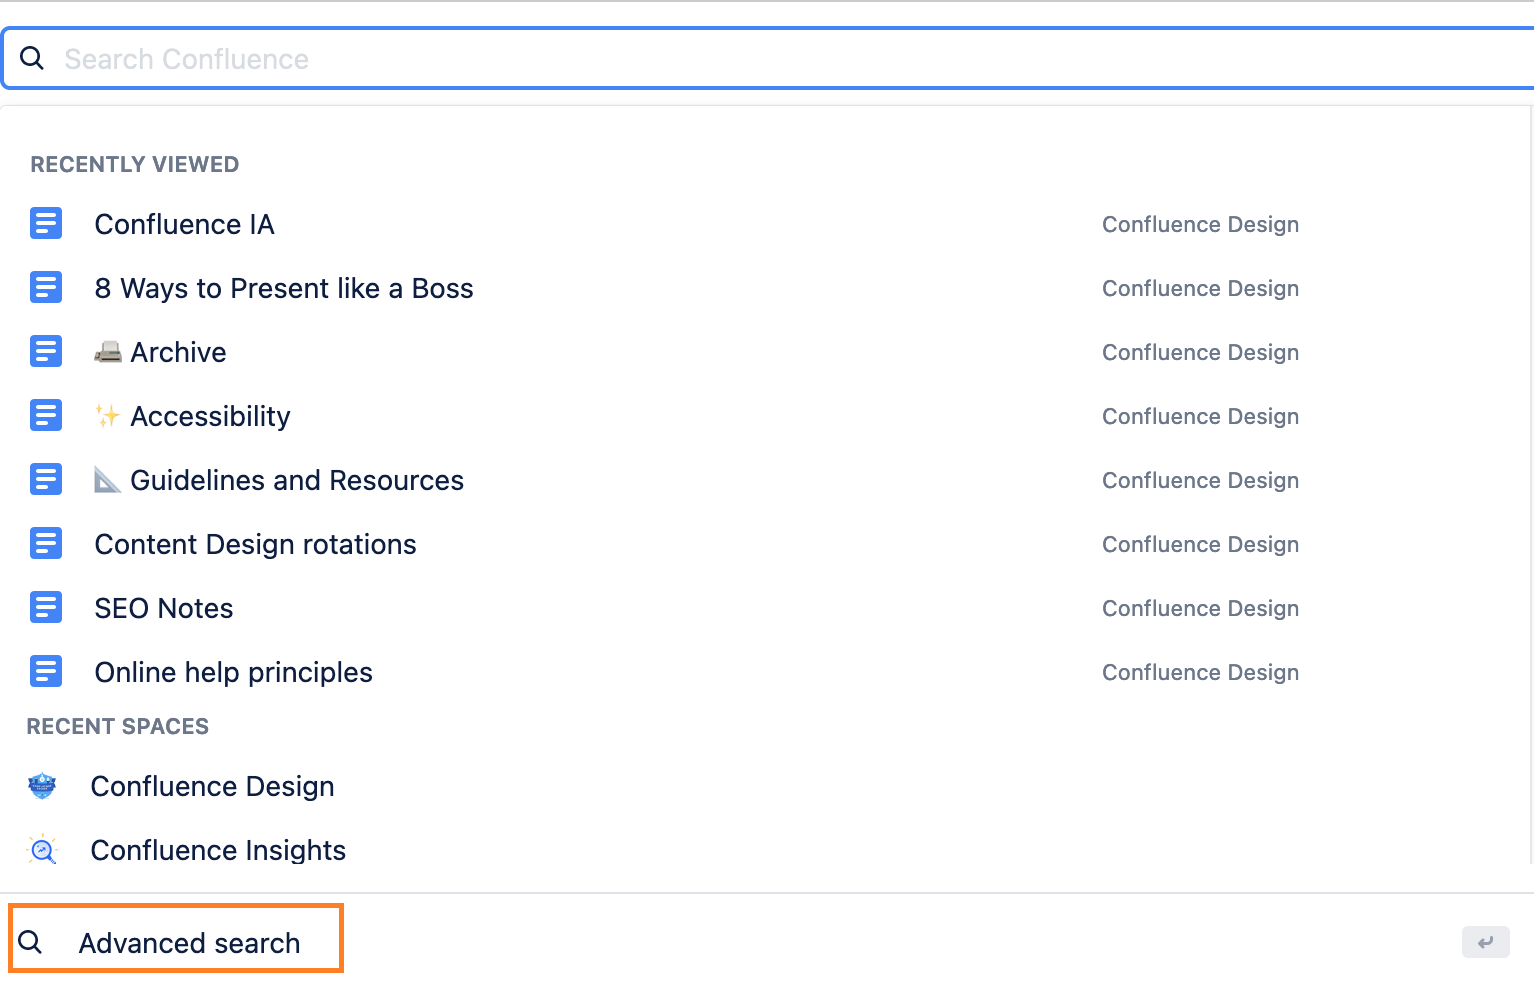Click the printer emoji next to Archive
The height and width of the screenshot is (981, 1534).
click(108, 352)
